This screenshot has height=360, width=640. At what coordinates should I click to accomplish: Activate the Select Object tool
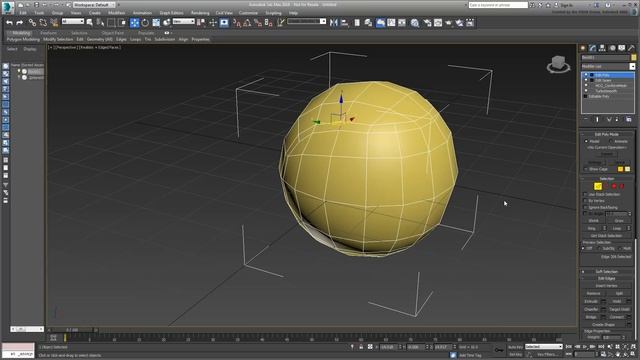point(90,22)
